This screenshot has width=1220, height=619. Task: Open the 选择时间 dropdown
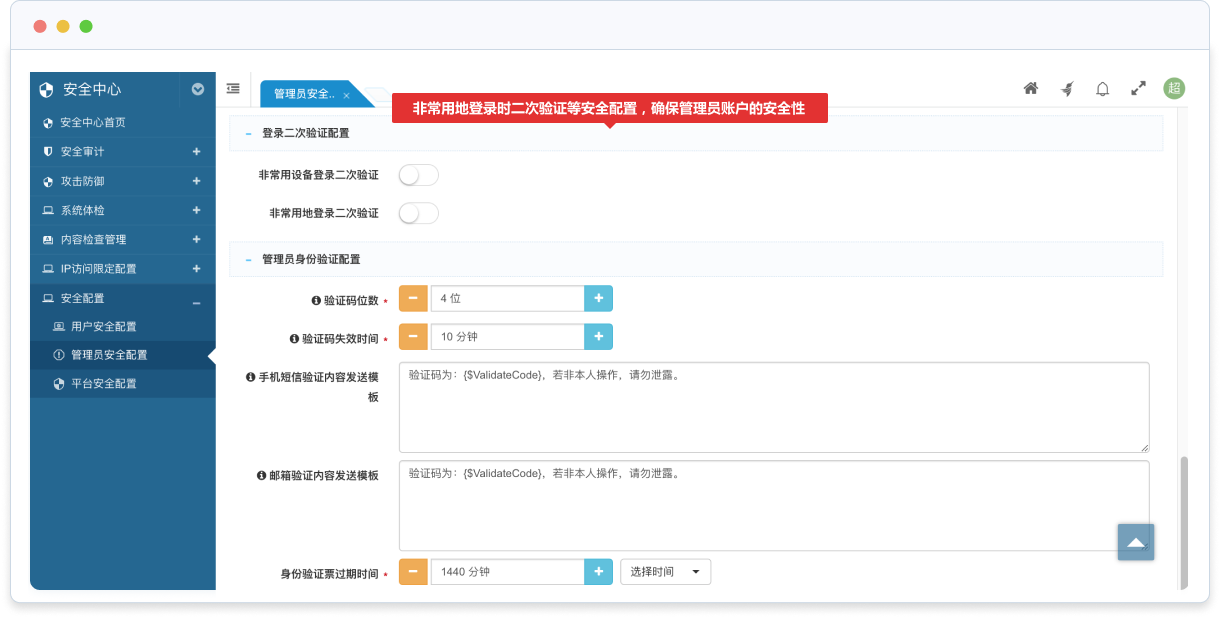[x=665, y=572]
